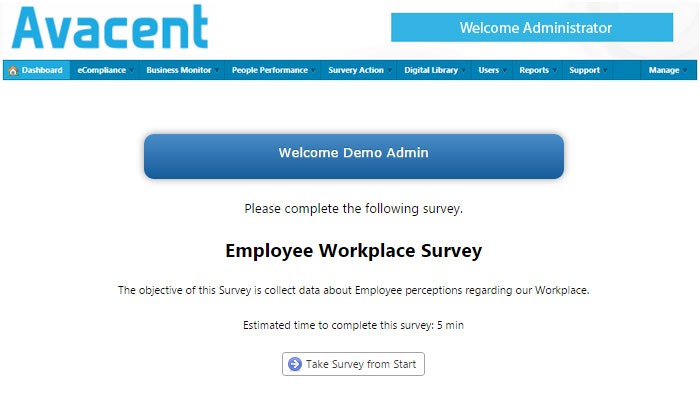This screenshot has width=700, height=410.
Task: Expand the Users menu arrow
Action: (504, 71)
